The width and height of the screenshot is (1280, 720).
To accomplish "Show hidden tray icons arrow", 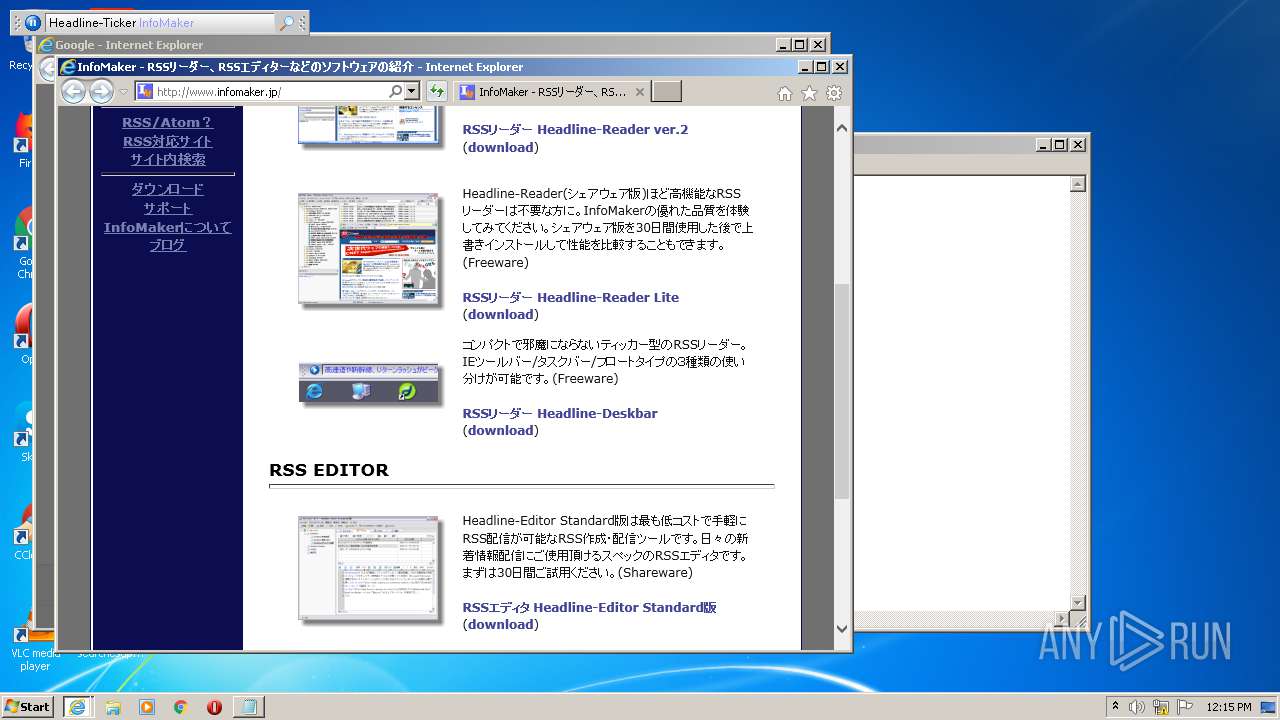I will pos(1115,706).
